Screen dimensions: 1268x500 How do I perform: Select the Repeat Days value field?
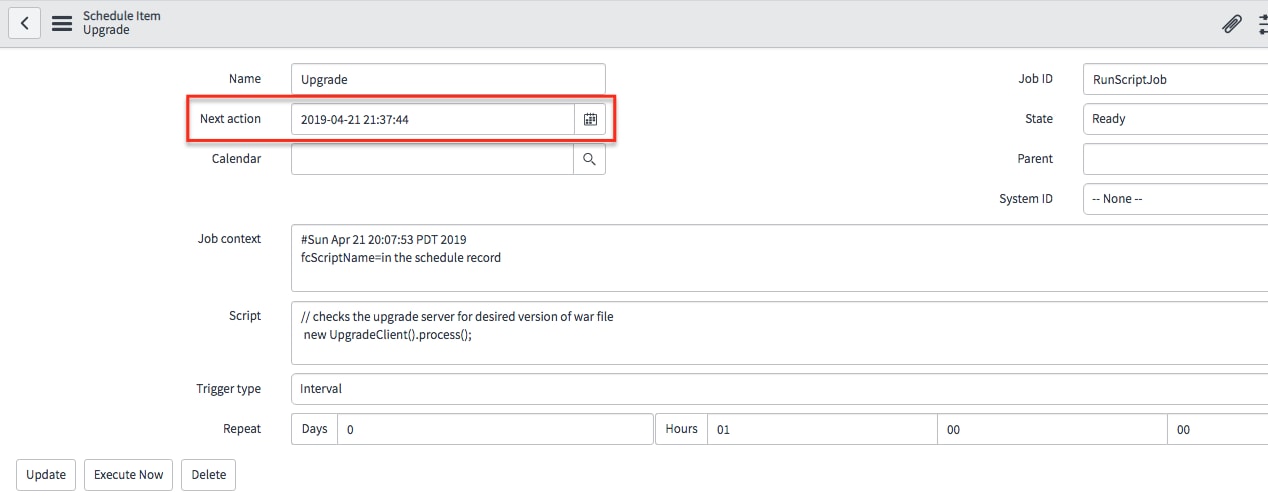point(495,429)
